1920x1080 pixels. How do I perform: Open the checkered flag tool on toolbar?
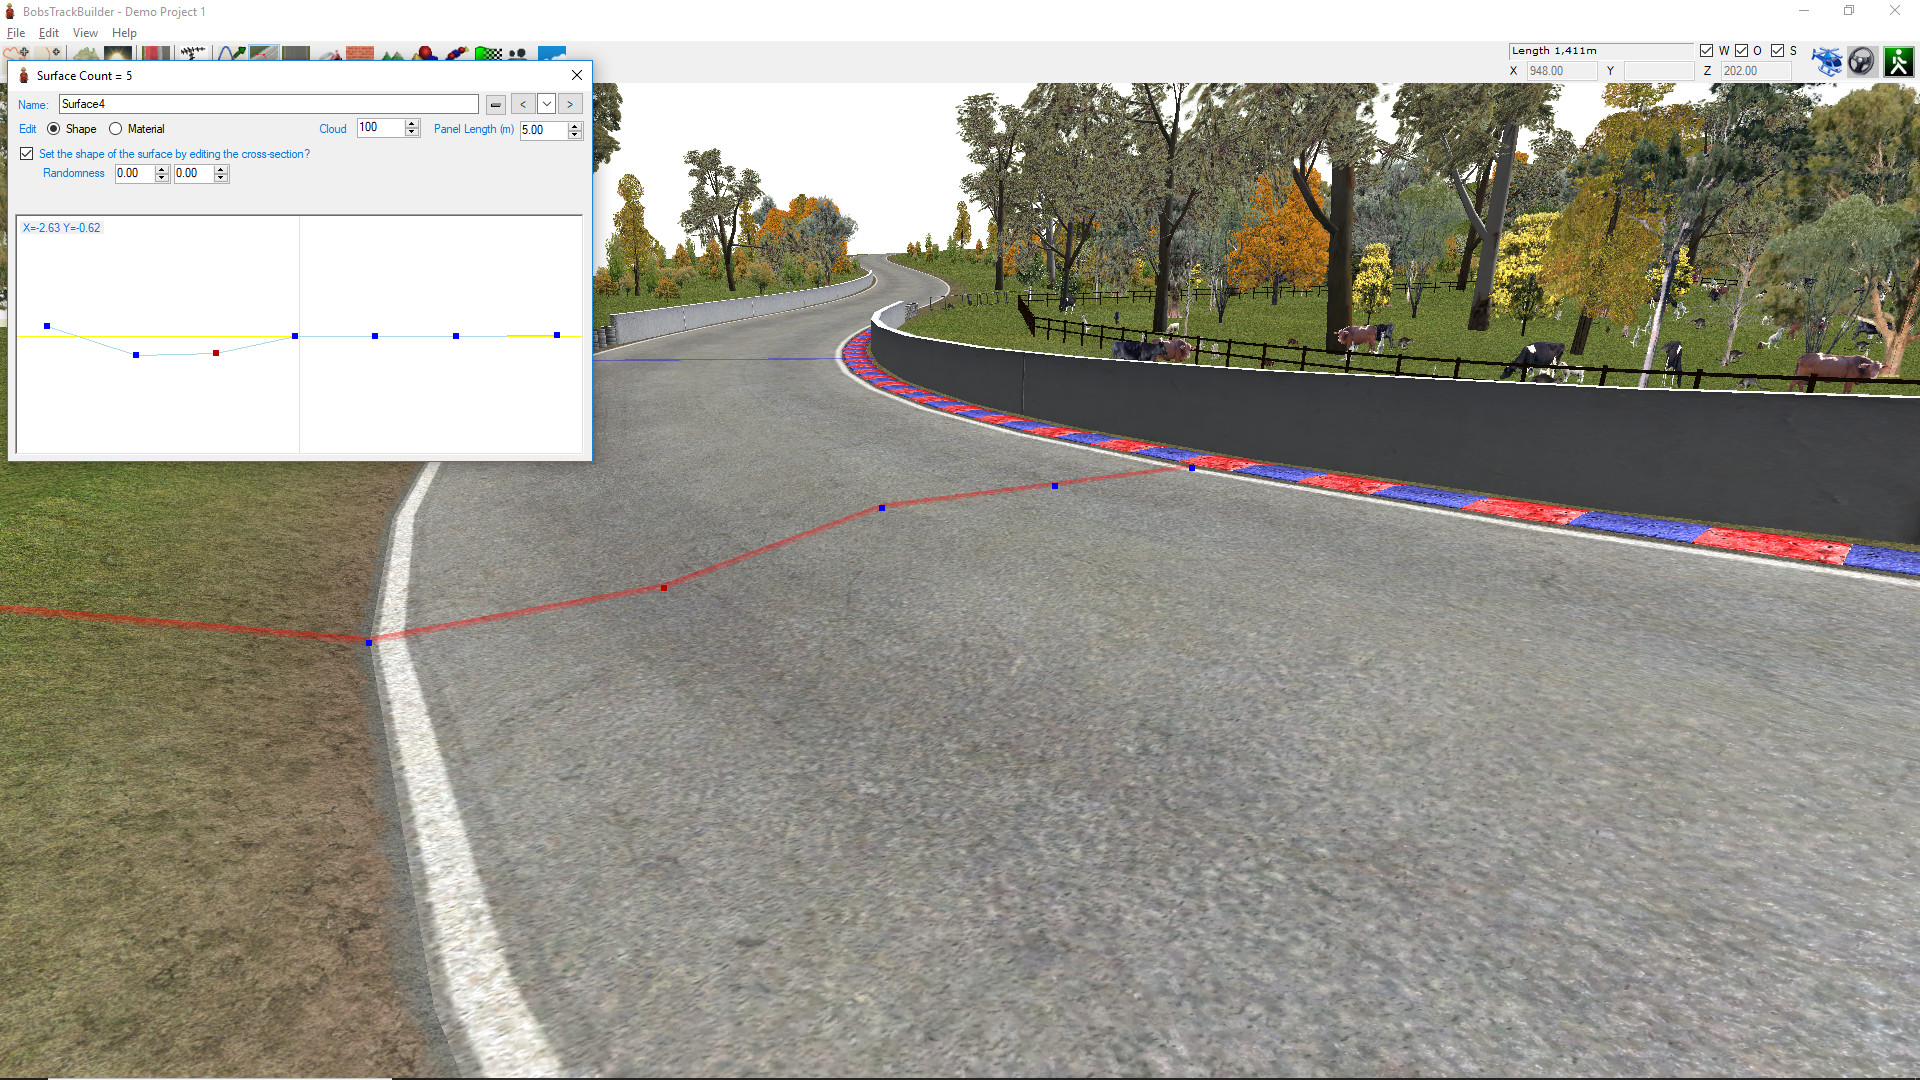(x=490, y=55)
